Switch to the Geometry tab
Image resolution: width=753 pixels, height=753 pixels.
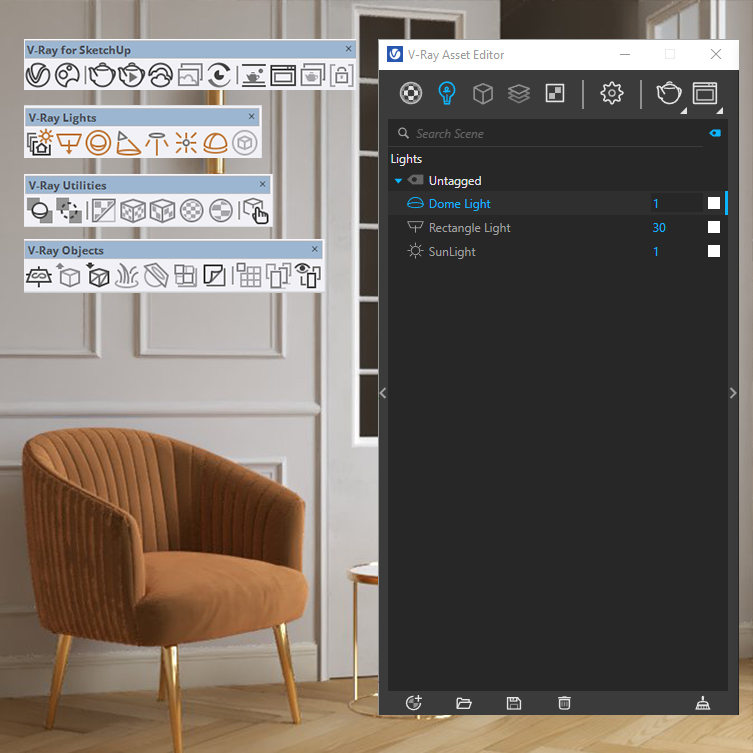[483, 94]
